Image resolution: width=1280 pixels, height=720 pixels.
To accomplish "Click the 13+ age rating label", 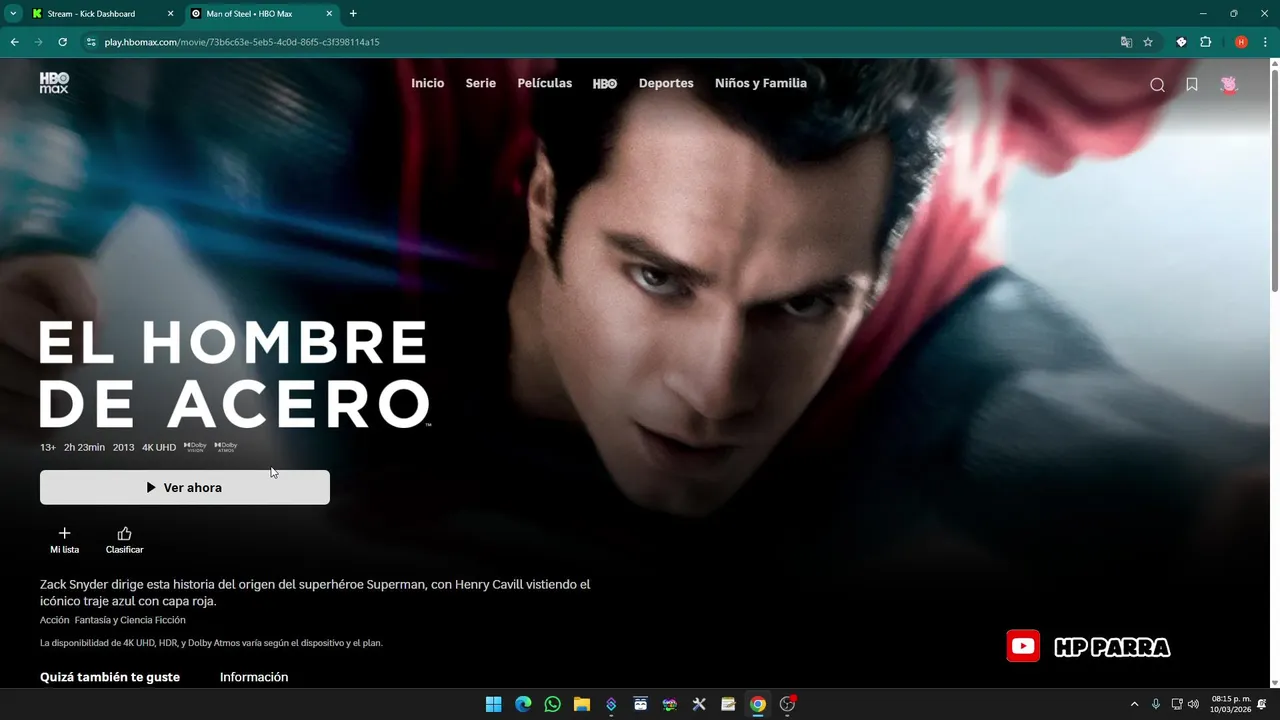I will [48, 447].
